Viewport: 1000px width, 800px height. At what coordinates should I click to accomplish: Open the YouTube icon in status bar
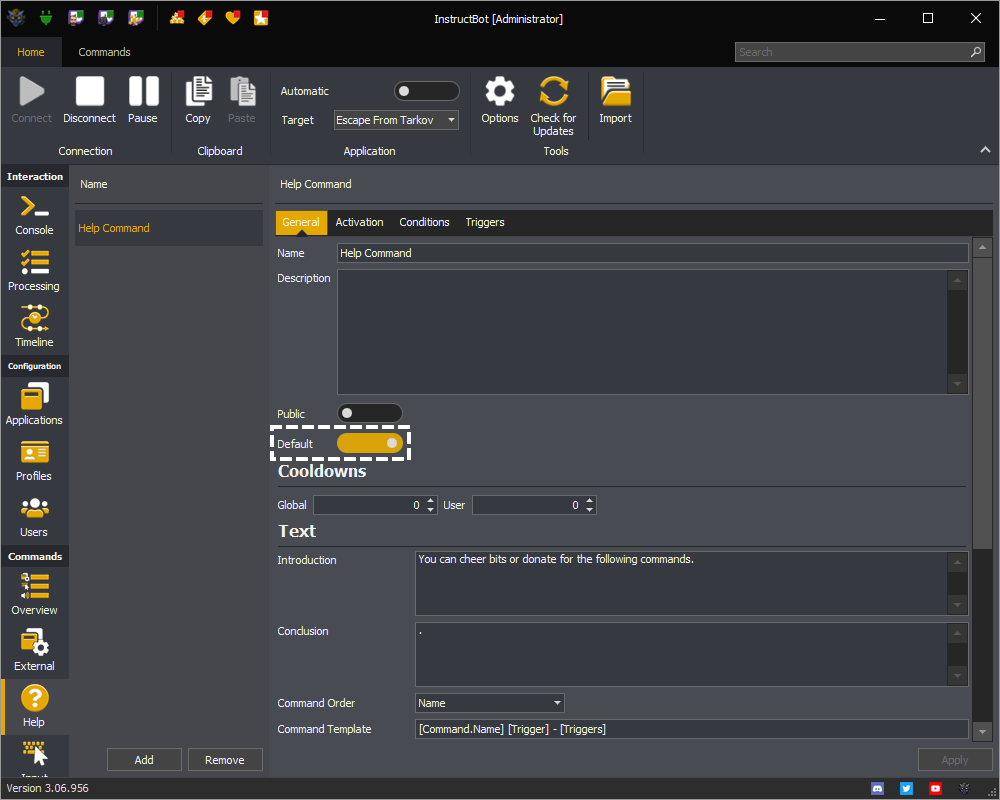[x=935, y=789]
